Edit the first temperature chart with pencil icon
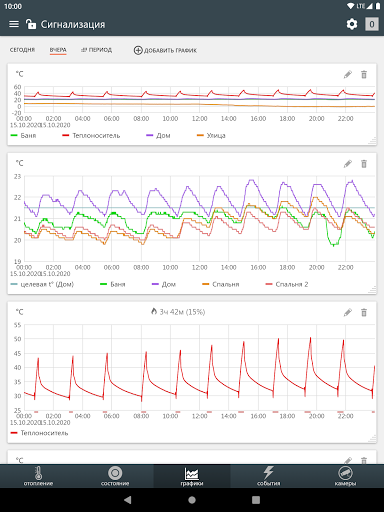384x512 pixels. (x=348, y=74)
